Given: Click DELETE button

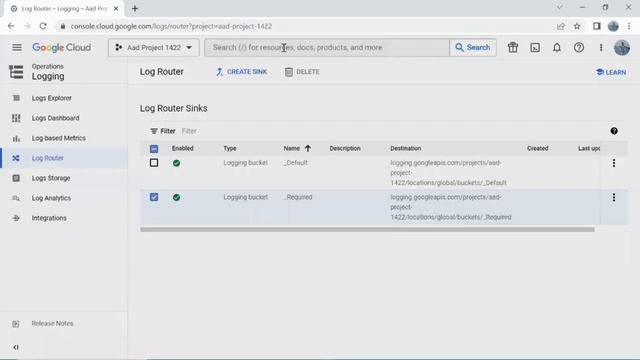Looking at the screenshot, I should click(x=302, y=72).
